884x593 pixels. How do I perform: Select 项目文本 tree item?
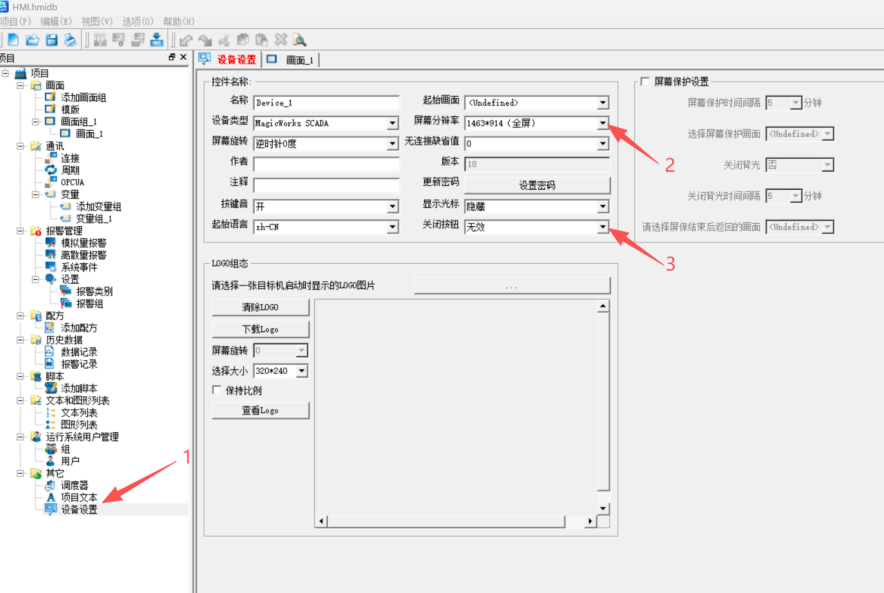pos(79,498)
